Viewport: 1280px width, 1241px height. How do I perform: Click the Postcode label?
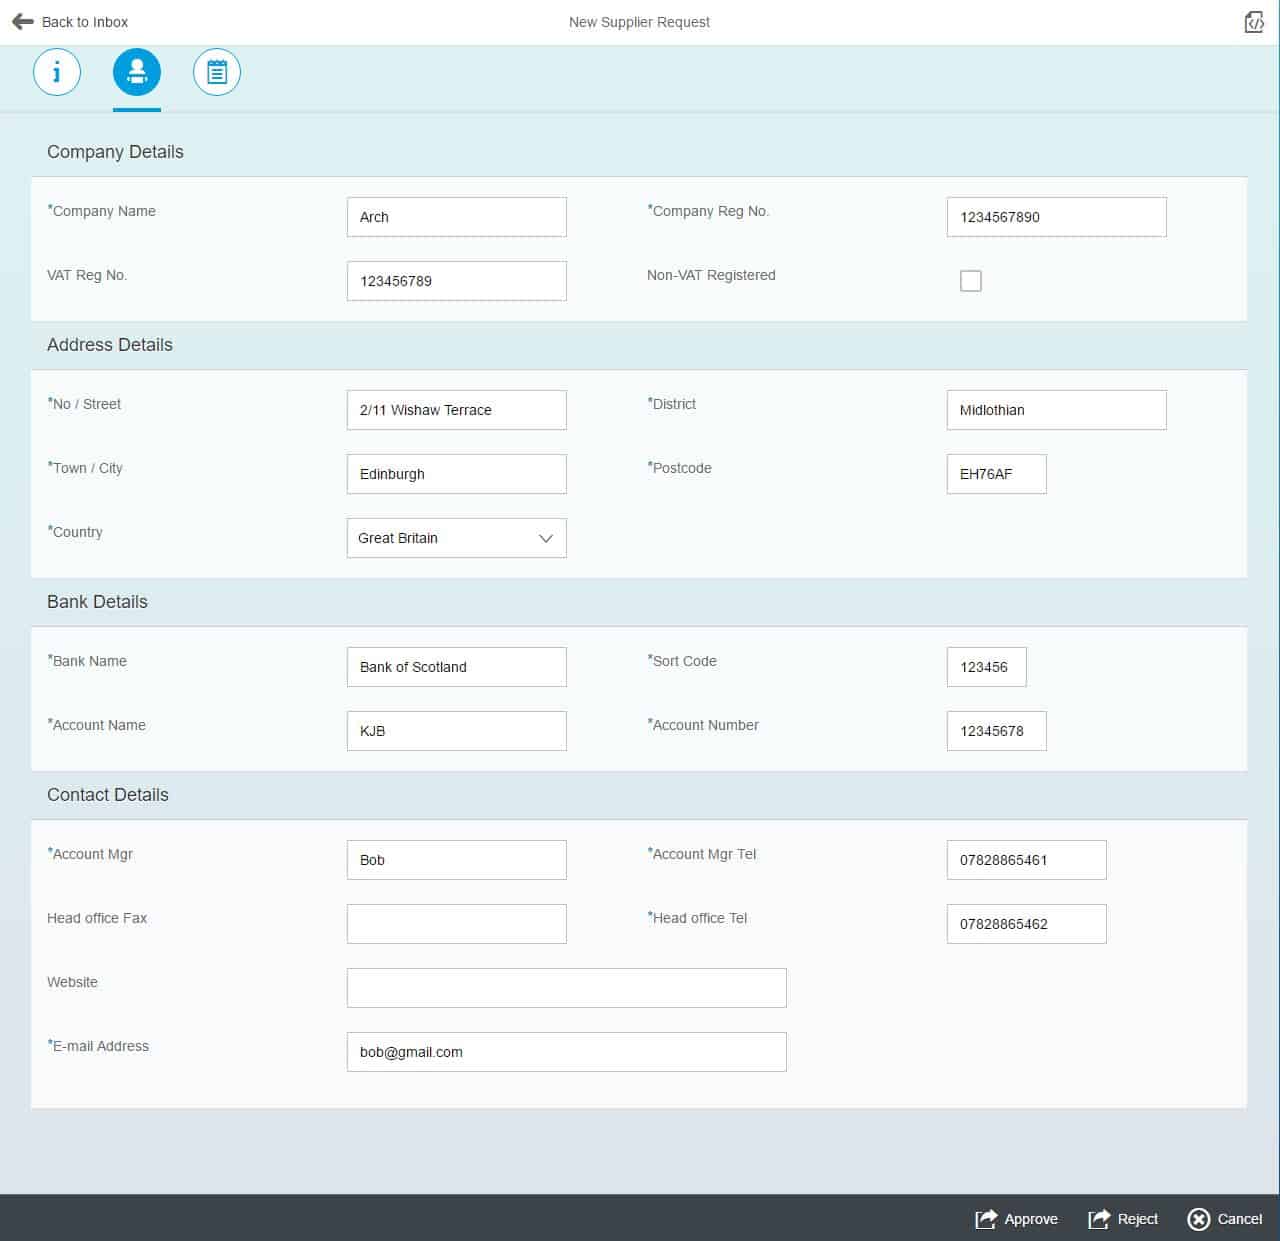680,468
